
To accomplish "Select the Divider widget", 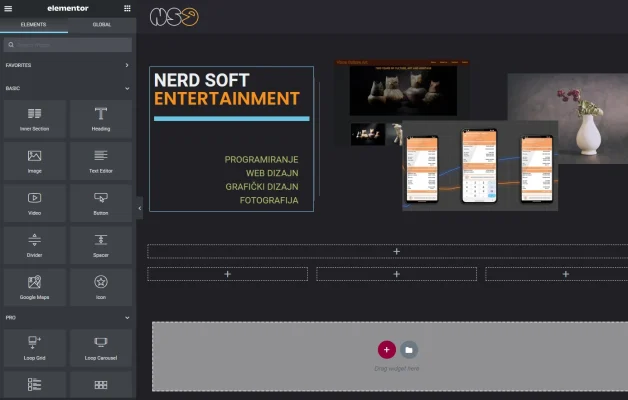I will 34,245.
